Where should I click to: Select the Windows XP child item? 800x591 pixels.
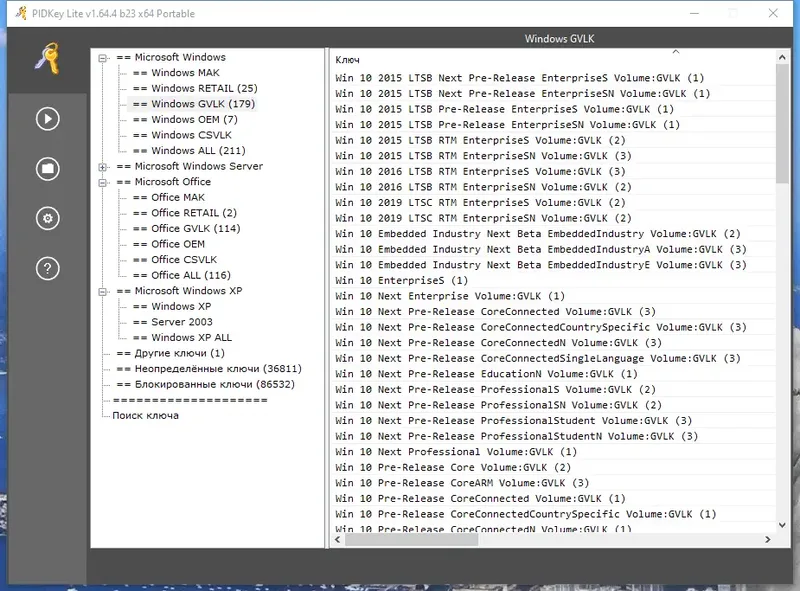tap(172, 306)
